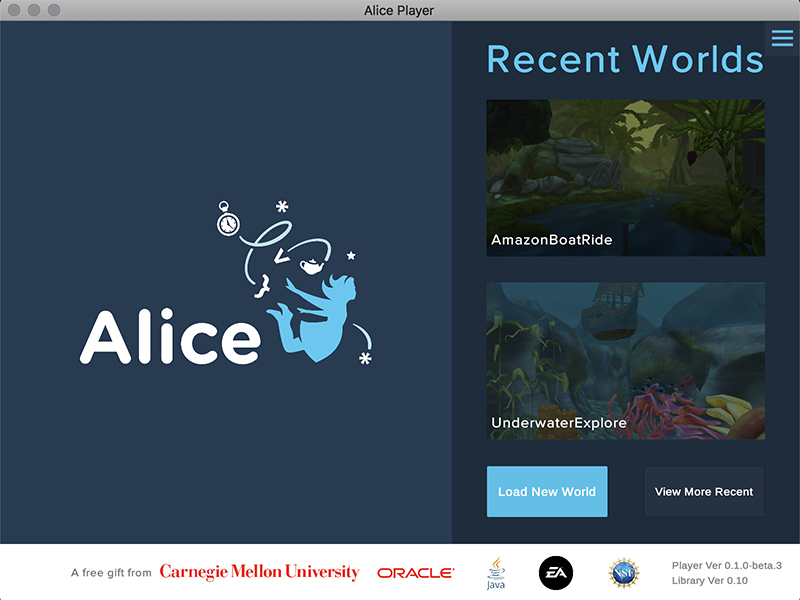The width and height of the screenshot is (800, 600).
Task: Click the Load New World button
Action: click(547, 491)
